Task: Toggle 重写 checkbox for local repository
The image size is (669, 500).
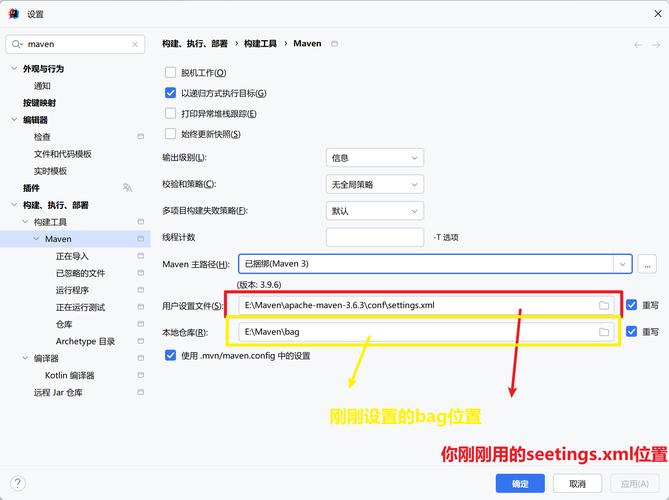Action: [631, 332]
